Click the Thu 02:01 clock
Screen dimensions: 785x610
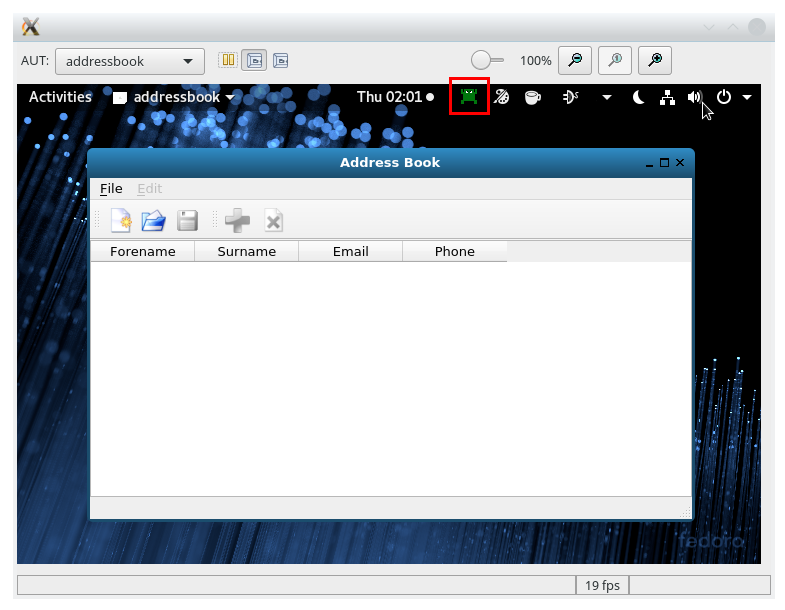pos(389,97)
